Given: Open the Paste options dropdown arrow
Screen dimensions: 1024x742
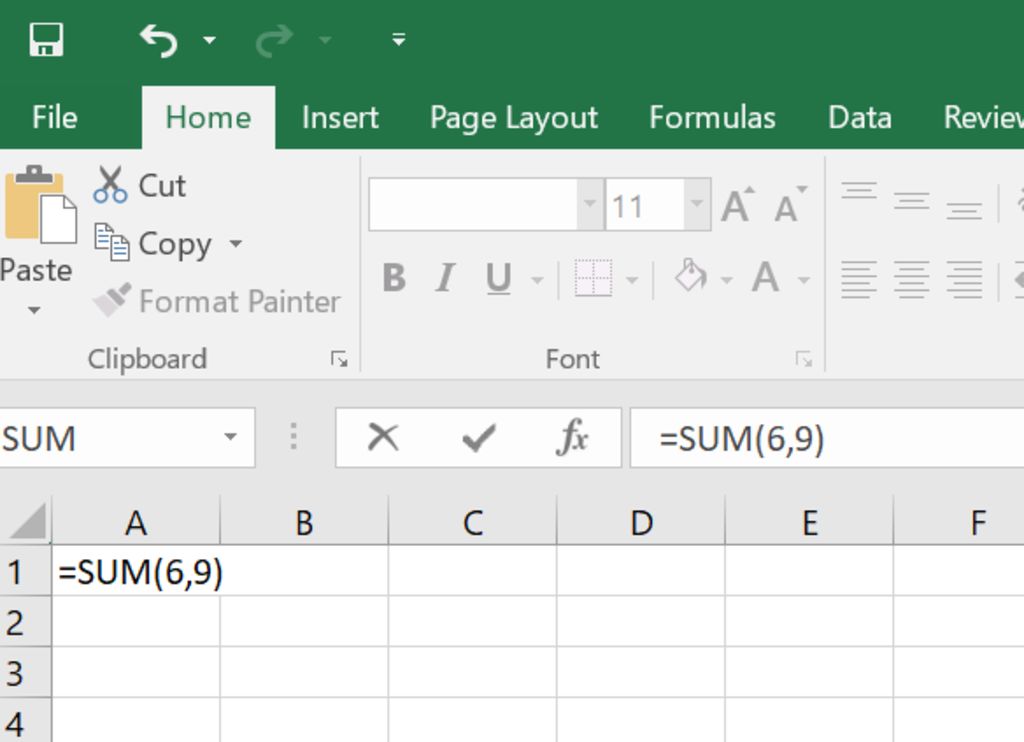Looking at the screenshot, I should 34,311.
